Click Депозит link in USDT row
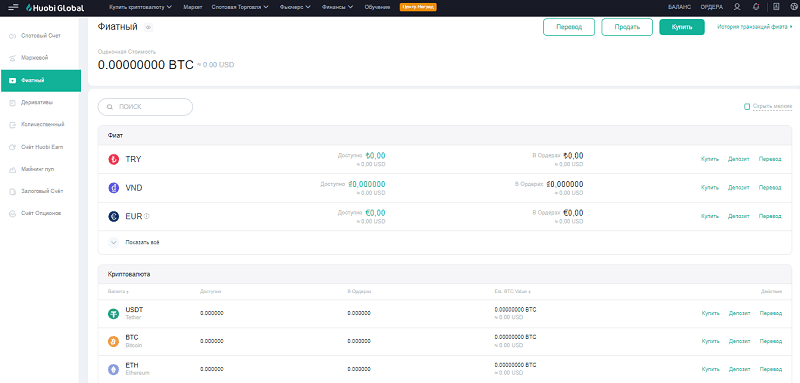Image resolution: width=800 pixels, height=383 pixels. click(x=740, y=314)
